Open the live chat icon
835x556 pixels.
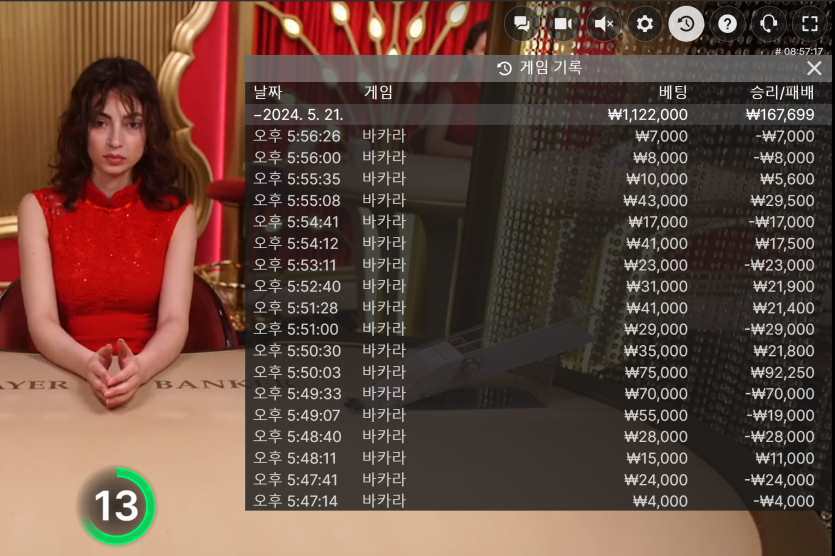[x=522, y=24]
